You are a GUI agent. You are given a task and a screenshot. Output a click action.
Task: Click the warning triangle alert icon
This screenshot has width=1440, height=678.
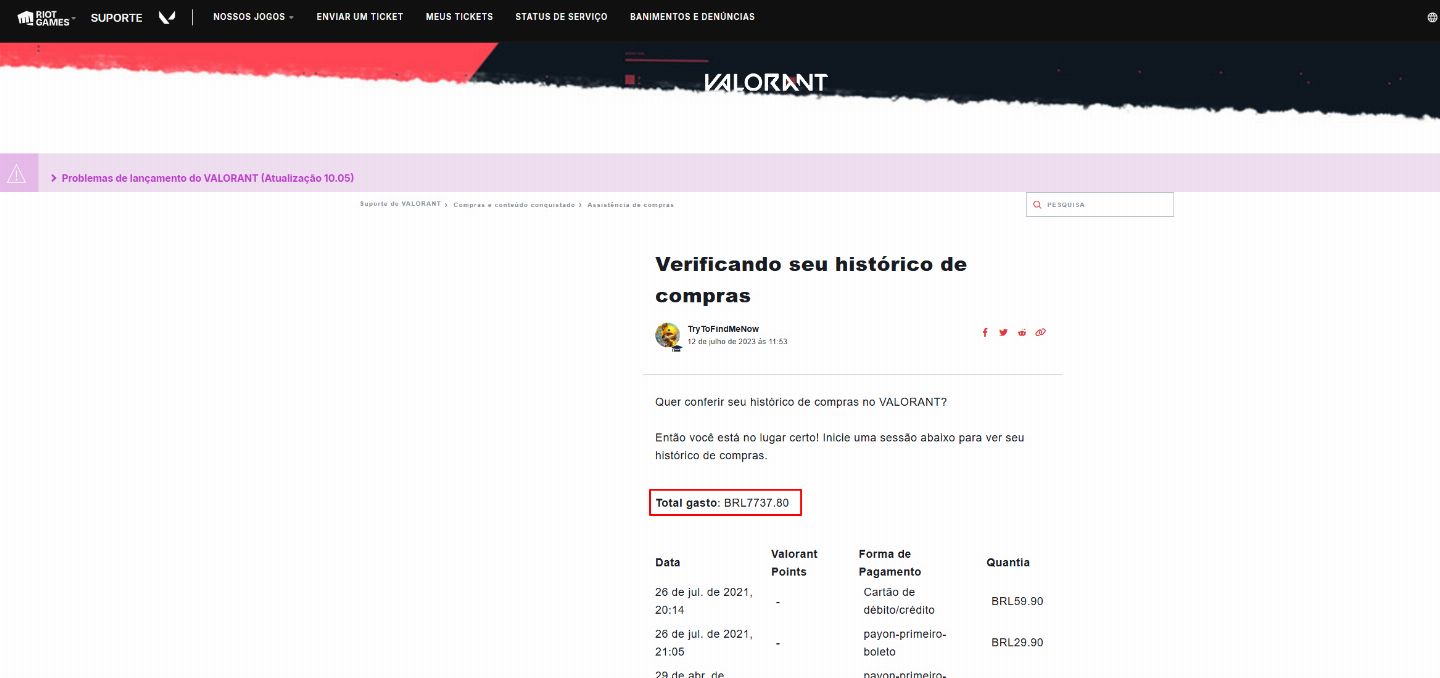click(x=16, y=173)
